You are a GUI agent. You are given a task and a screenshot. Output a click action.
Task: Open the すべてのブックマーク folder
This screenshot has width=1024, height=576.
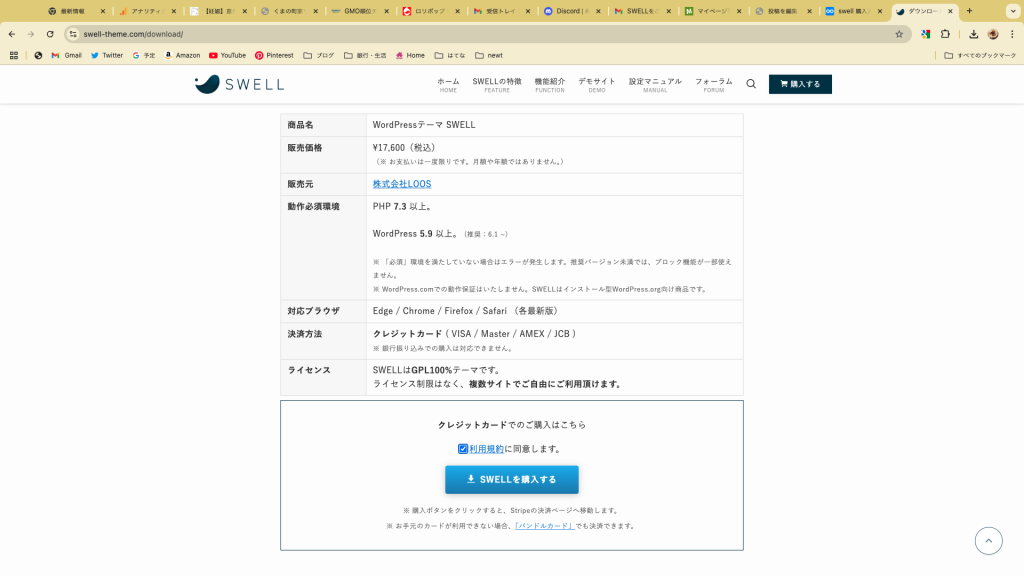980,55
